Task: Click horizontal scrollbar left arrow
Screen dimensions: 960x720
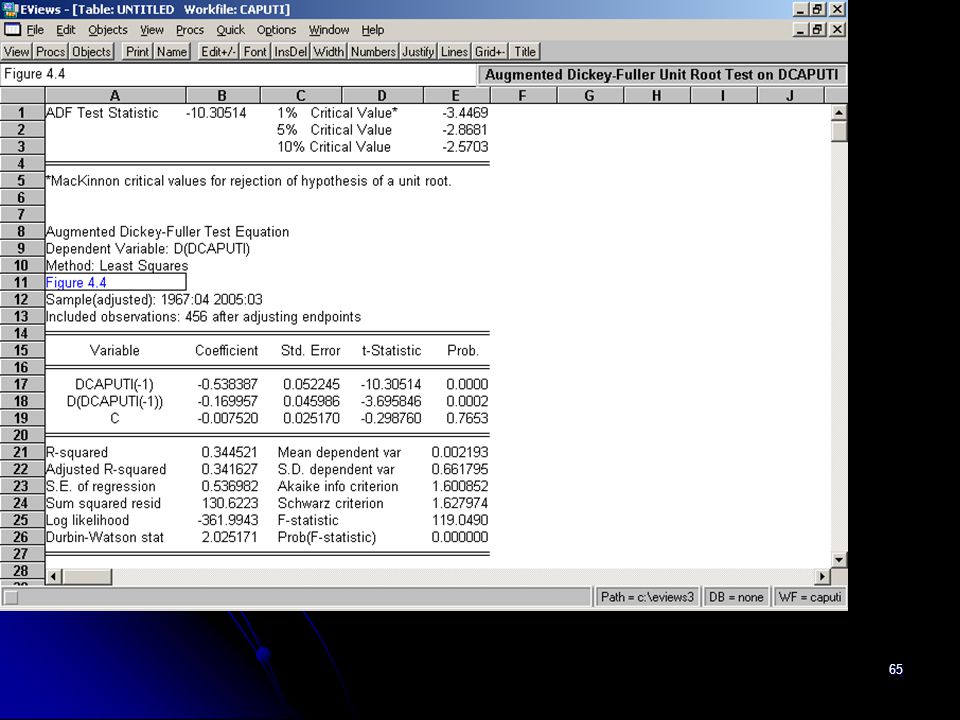Action: [54, 577]
